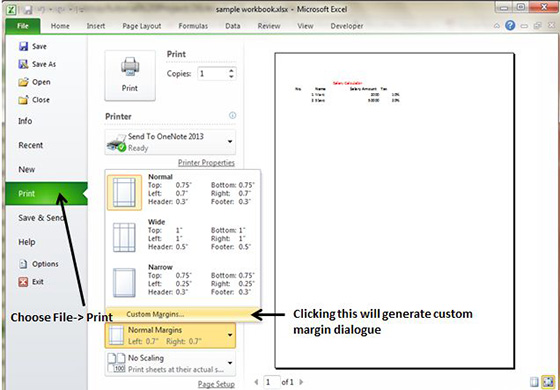Choose Custom Margins... option
This screenshot has height=390, width=560.
click(183, 314)
